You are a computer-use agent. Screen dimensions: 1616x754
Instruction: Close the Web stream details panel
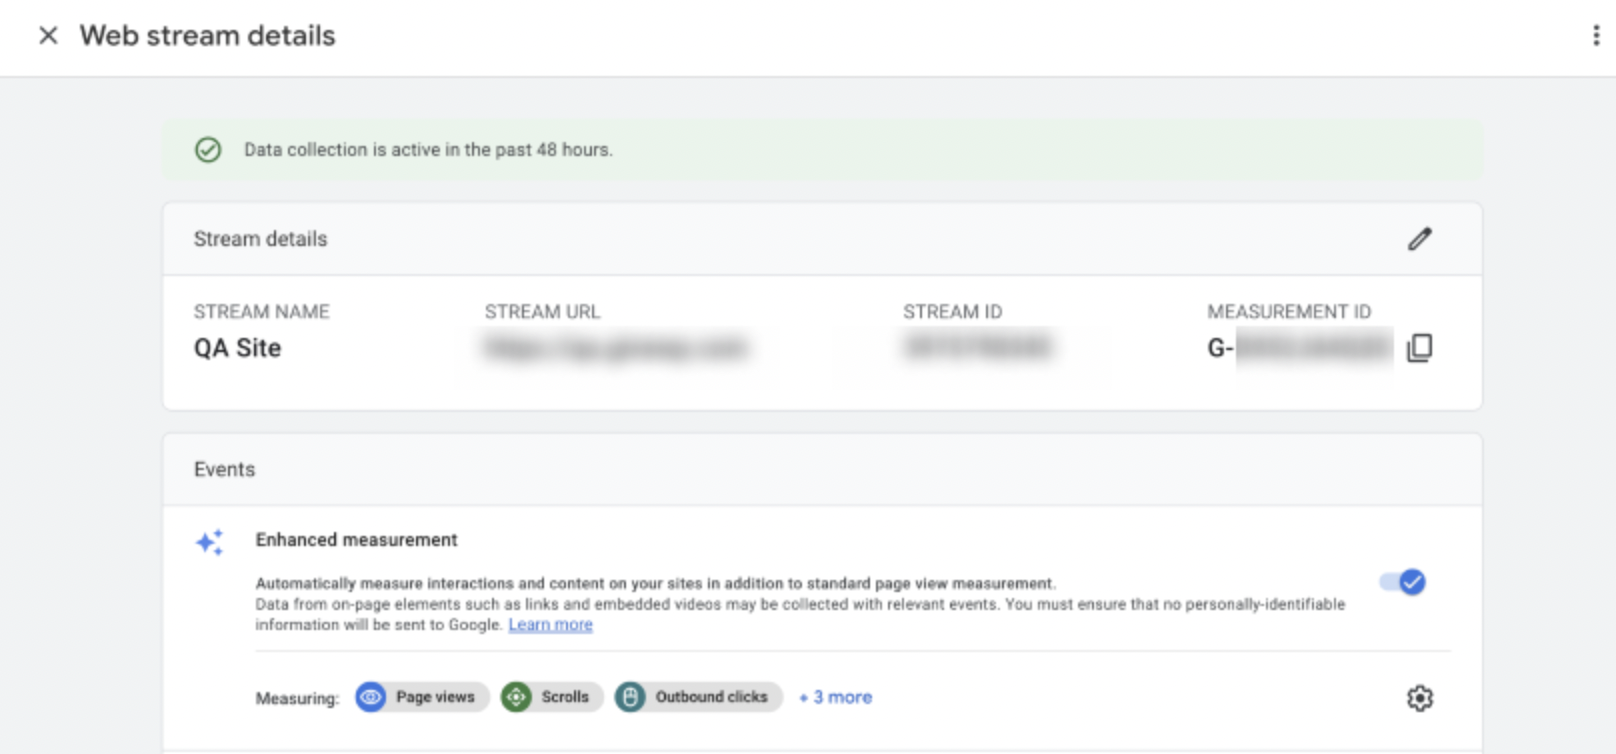click(48, 36)
